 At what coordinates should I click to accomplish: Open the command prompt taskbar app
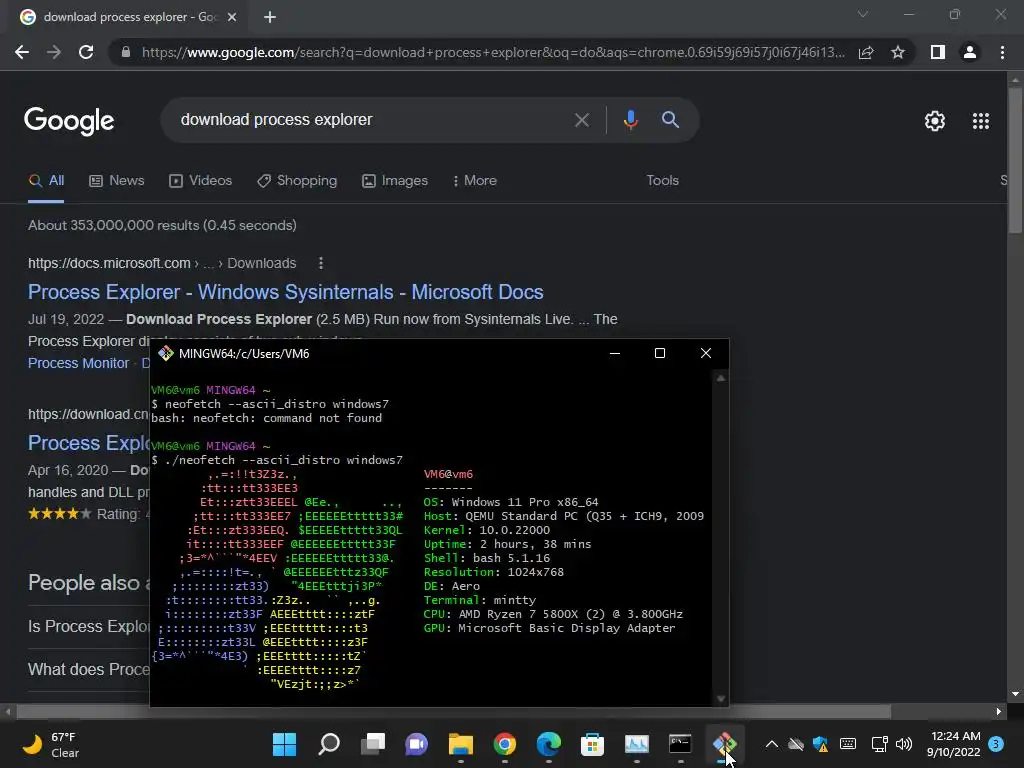[680, 744]
